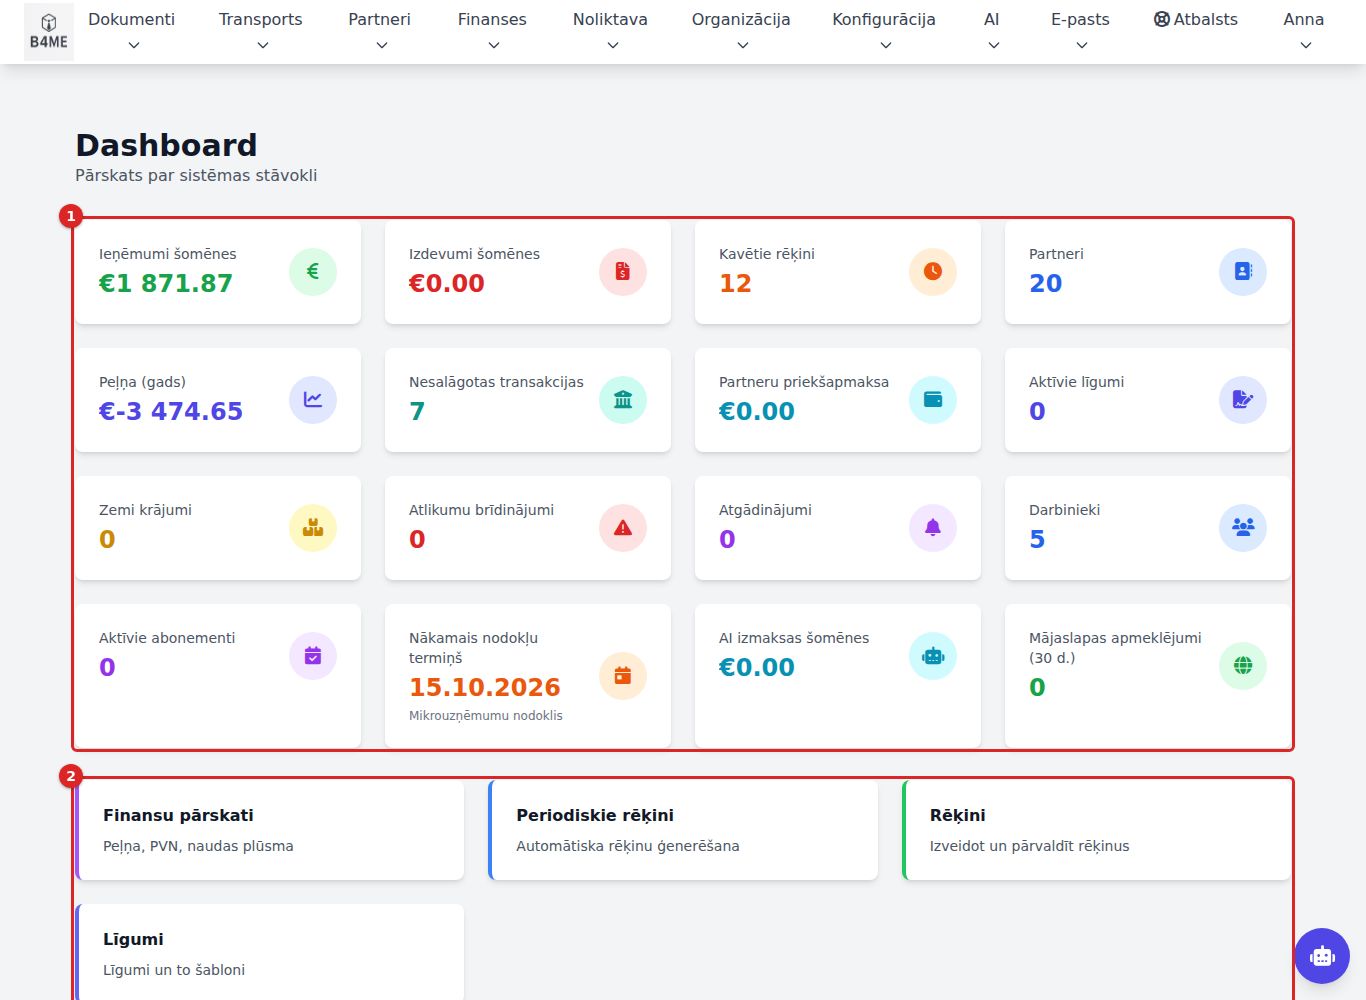Click the boxes icon on Zemi krājumi card
The width and height of the screenshot is (1366, 1000).
(x=313, y=528)
